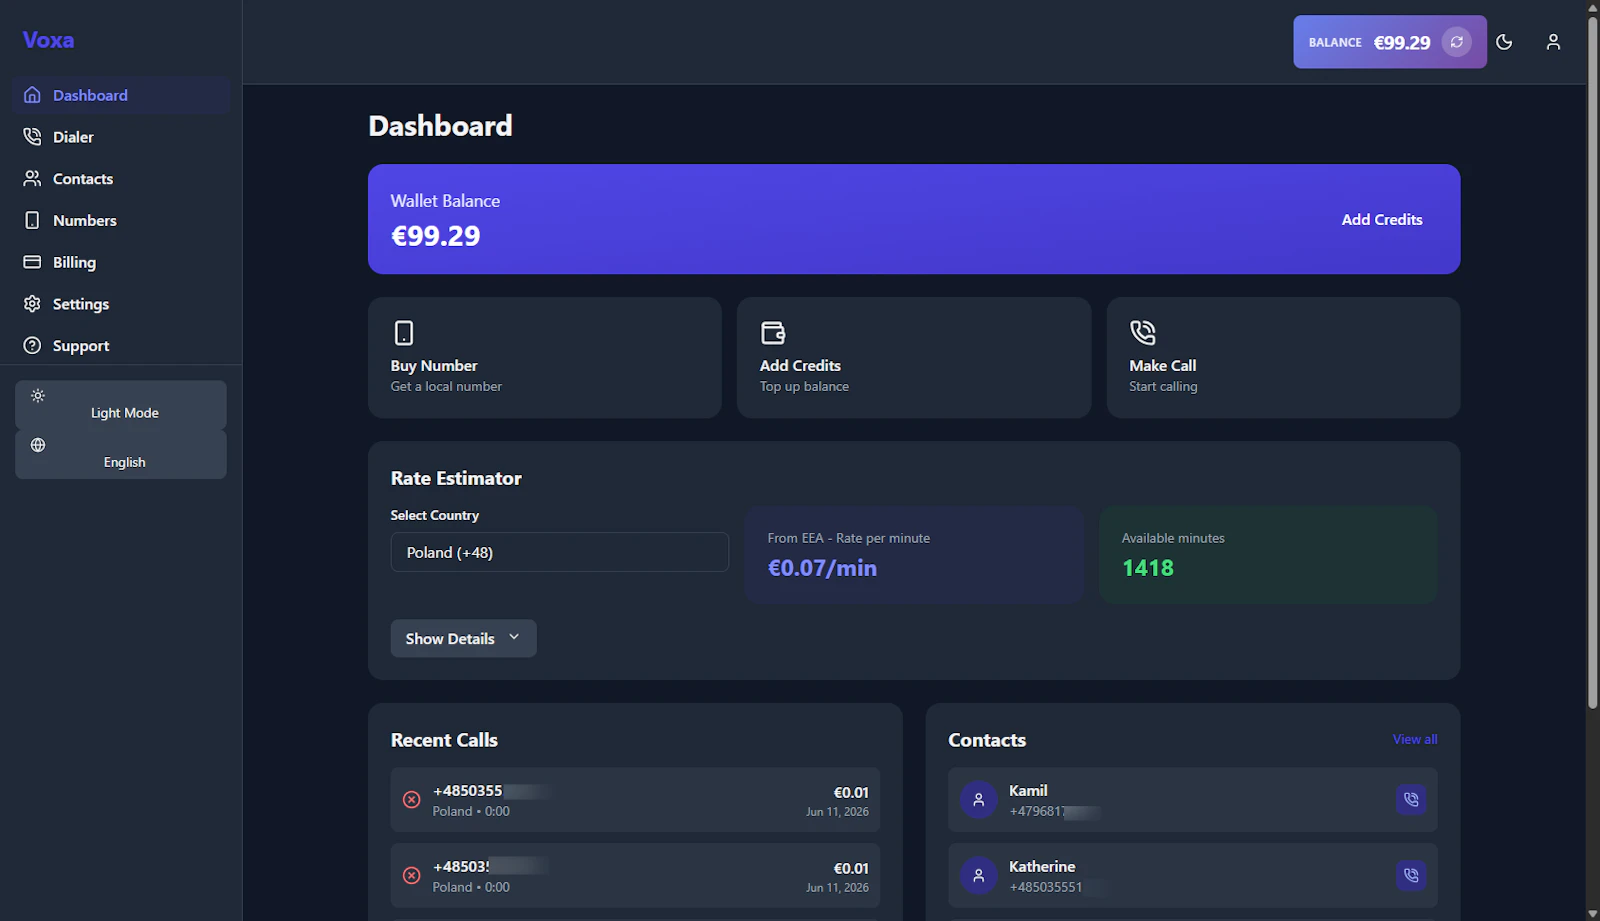Click the Billing card icon

point(32,262)
